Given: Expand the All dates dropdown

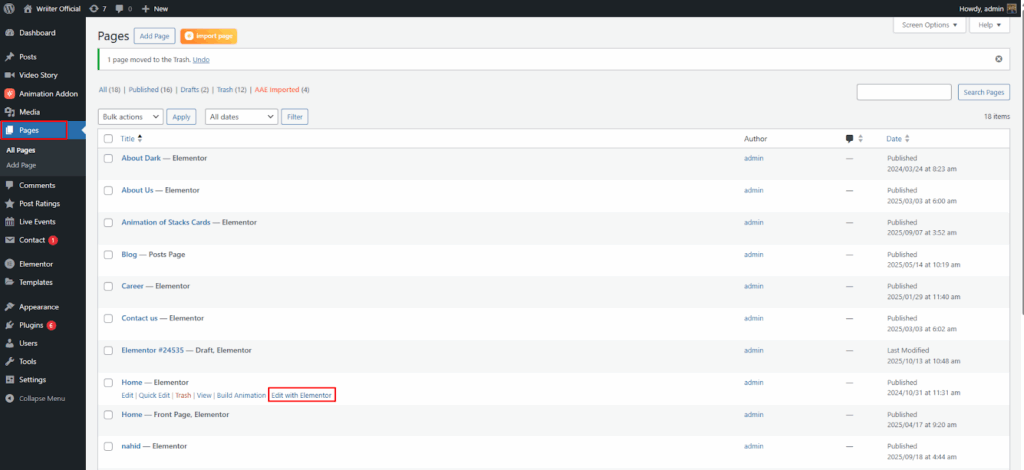Looking at the screenshot, I should pyautogui.click(x=241, y=117).
